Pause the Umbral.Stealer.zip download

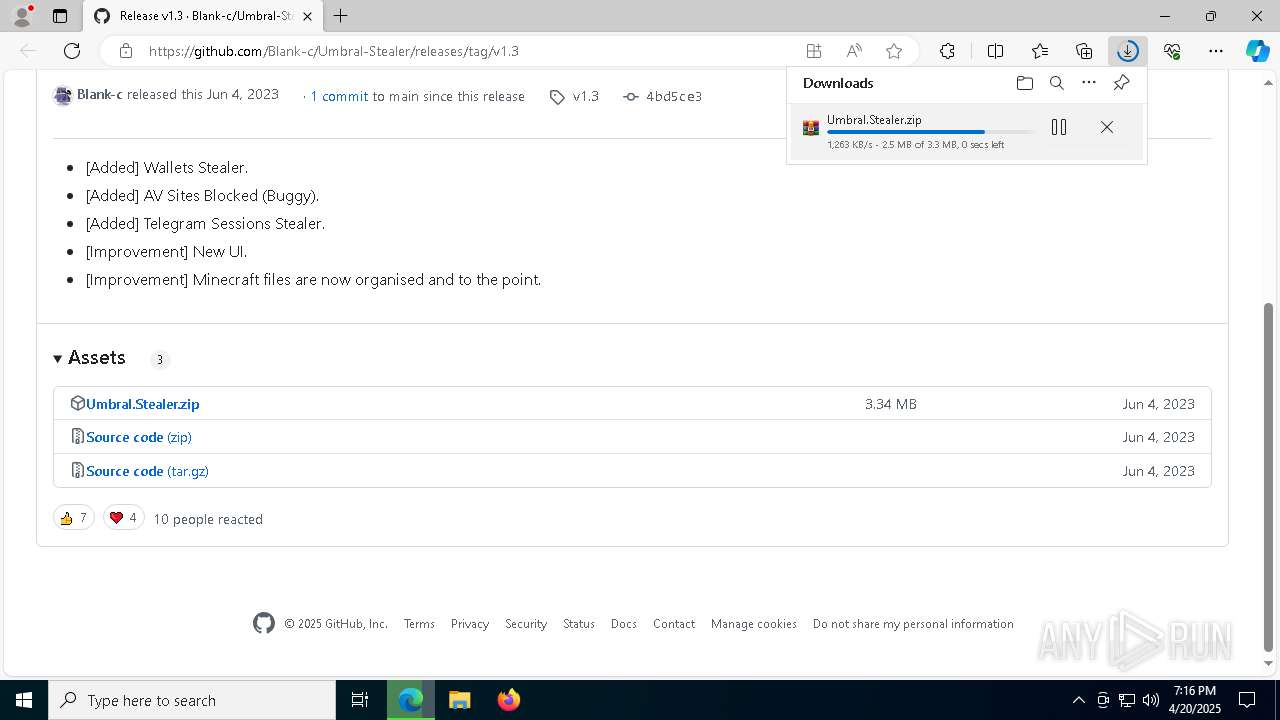(x=1059, y=127)
